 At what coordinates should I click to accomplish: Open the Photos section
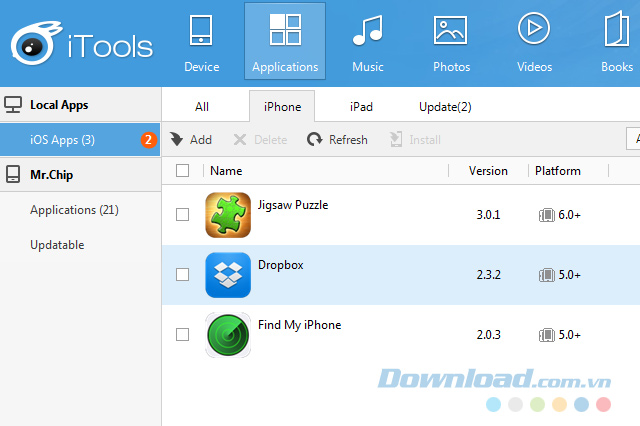point(450,42)
